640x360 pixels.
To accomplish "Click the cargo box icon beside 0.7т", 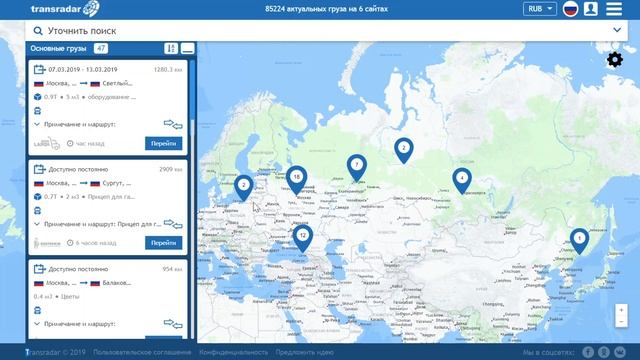I will click(38, 197).
